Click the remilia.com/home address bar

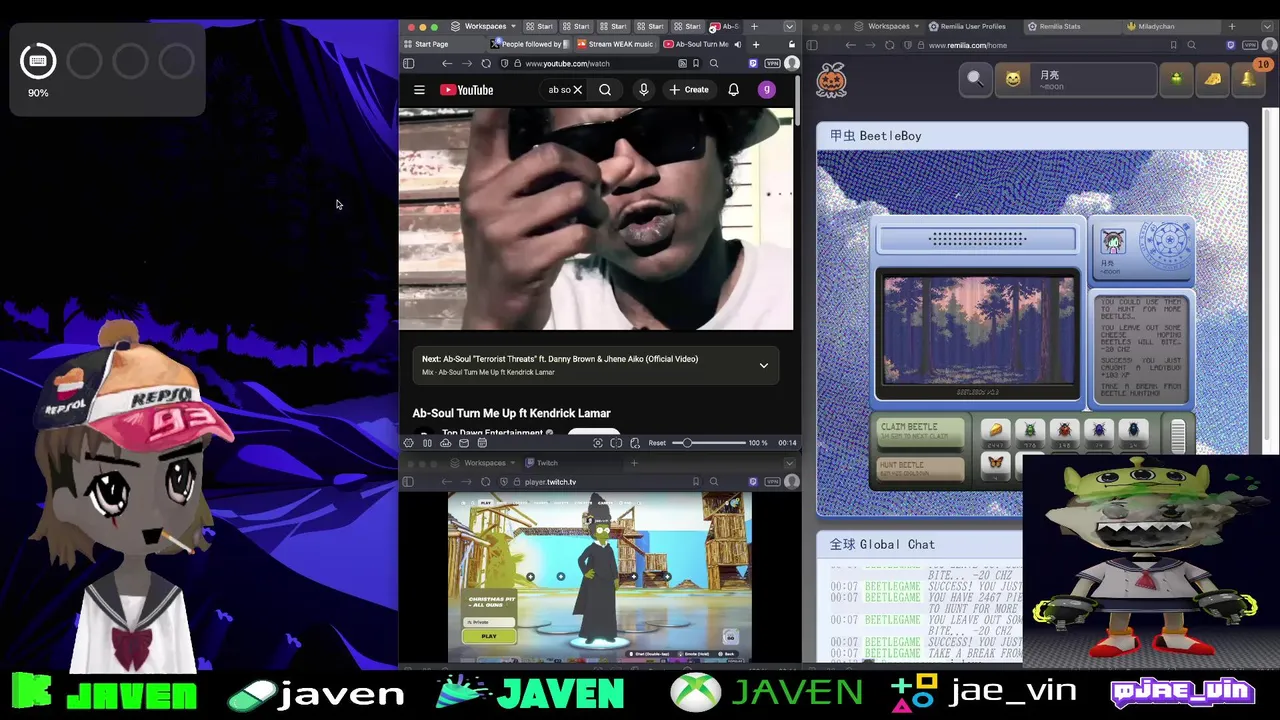tap(1040, 45)
